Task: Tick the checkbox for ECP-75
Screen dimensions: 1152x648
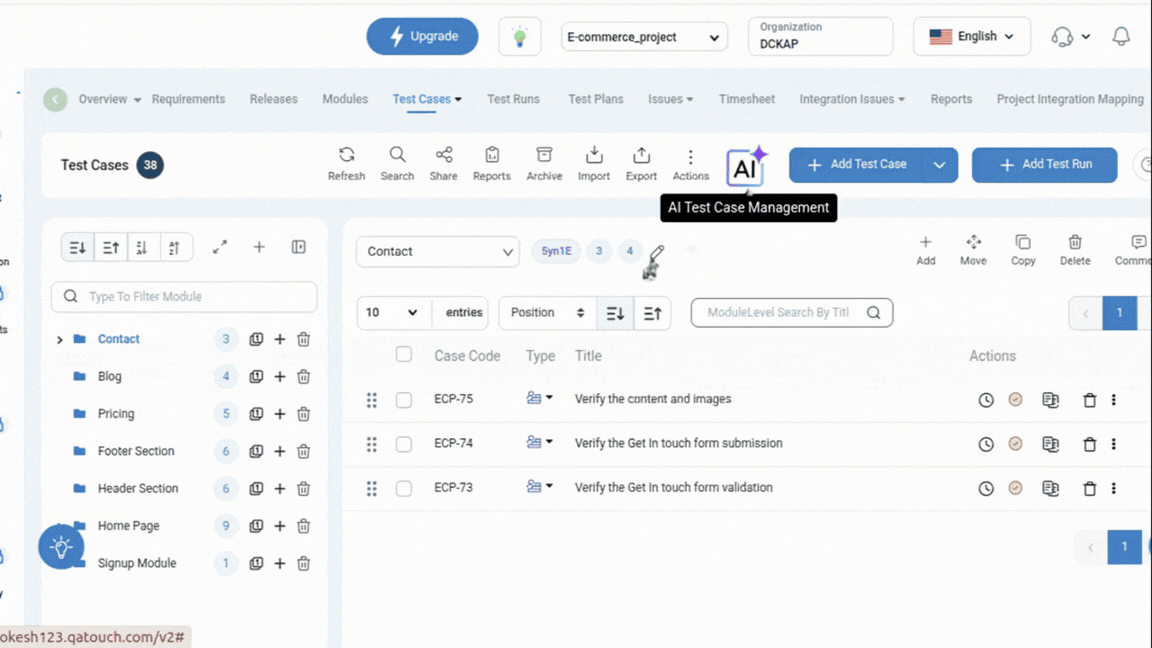Action: tap(404, 400)
